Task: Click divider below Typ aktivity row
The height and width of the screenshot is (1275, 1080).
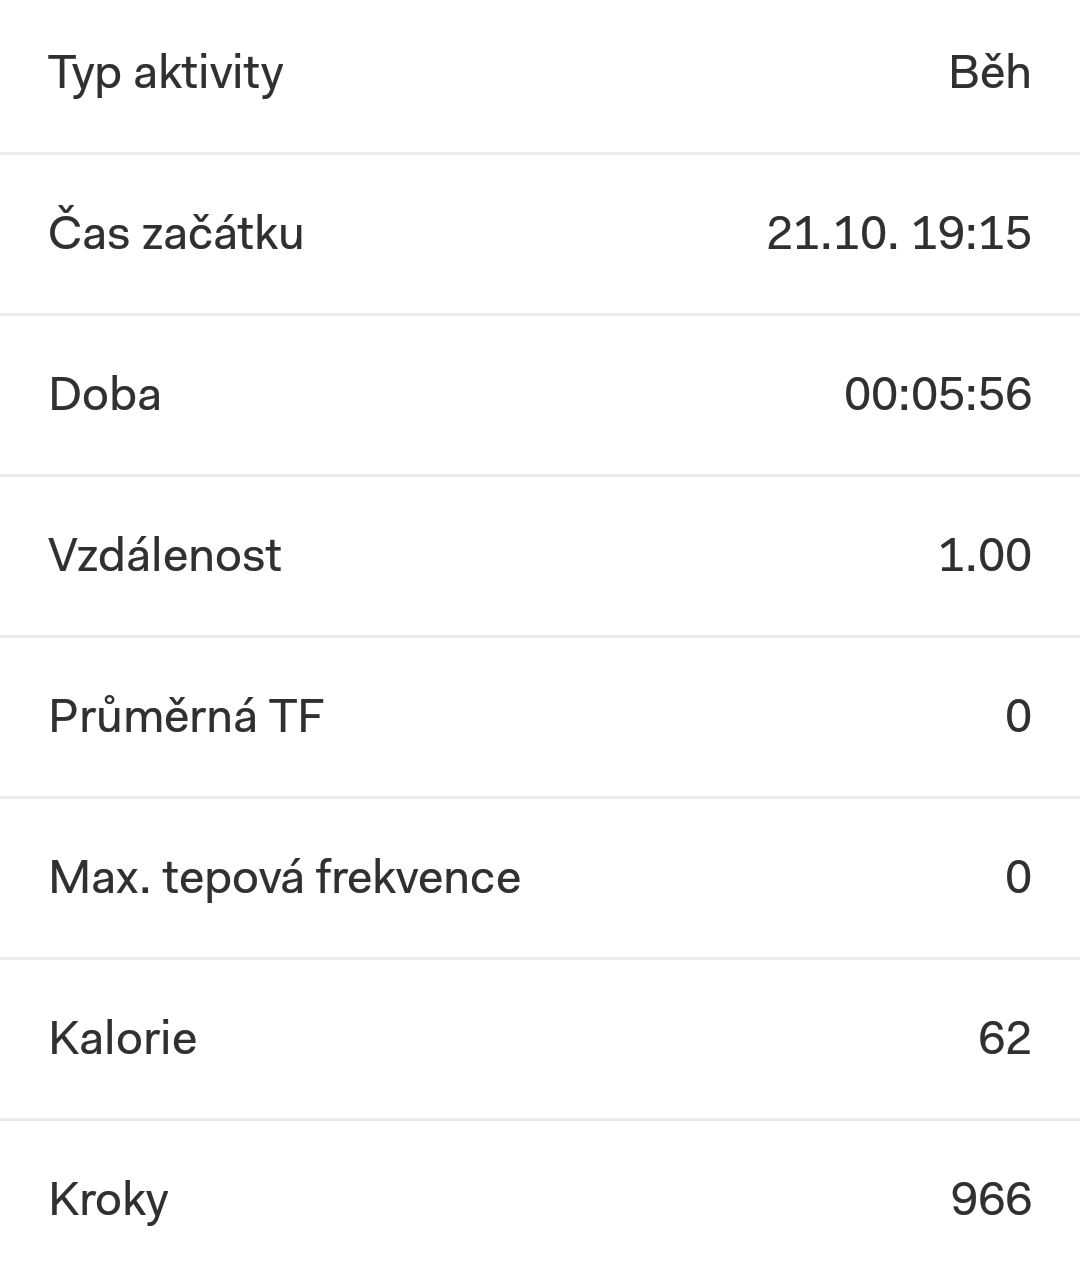Action: [540, 154]
